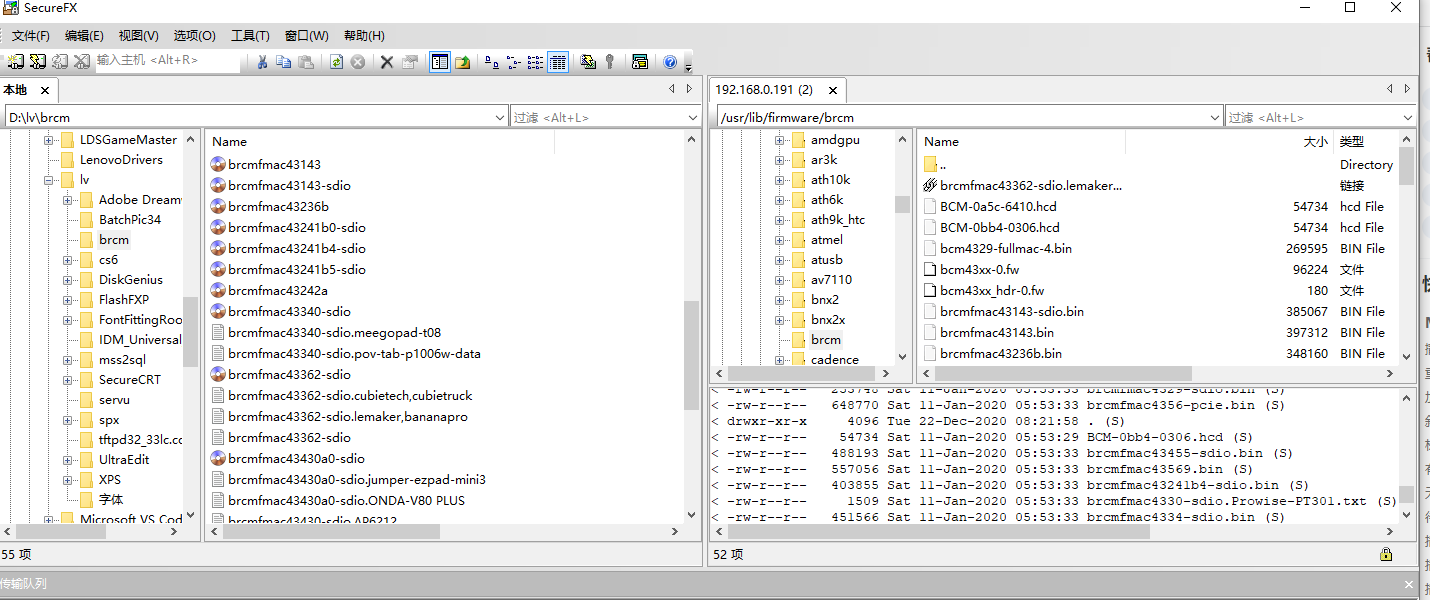Click the Cut scissors icon
Viewport: 1430px width, 600px height.
262,62
